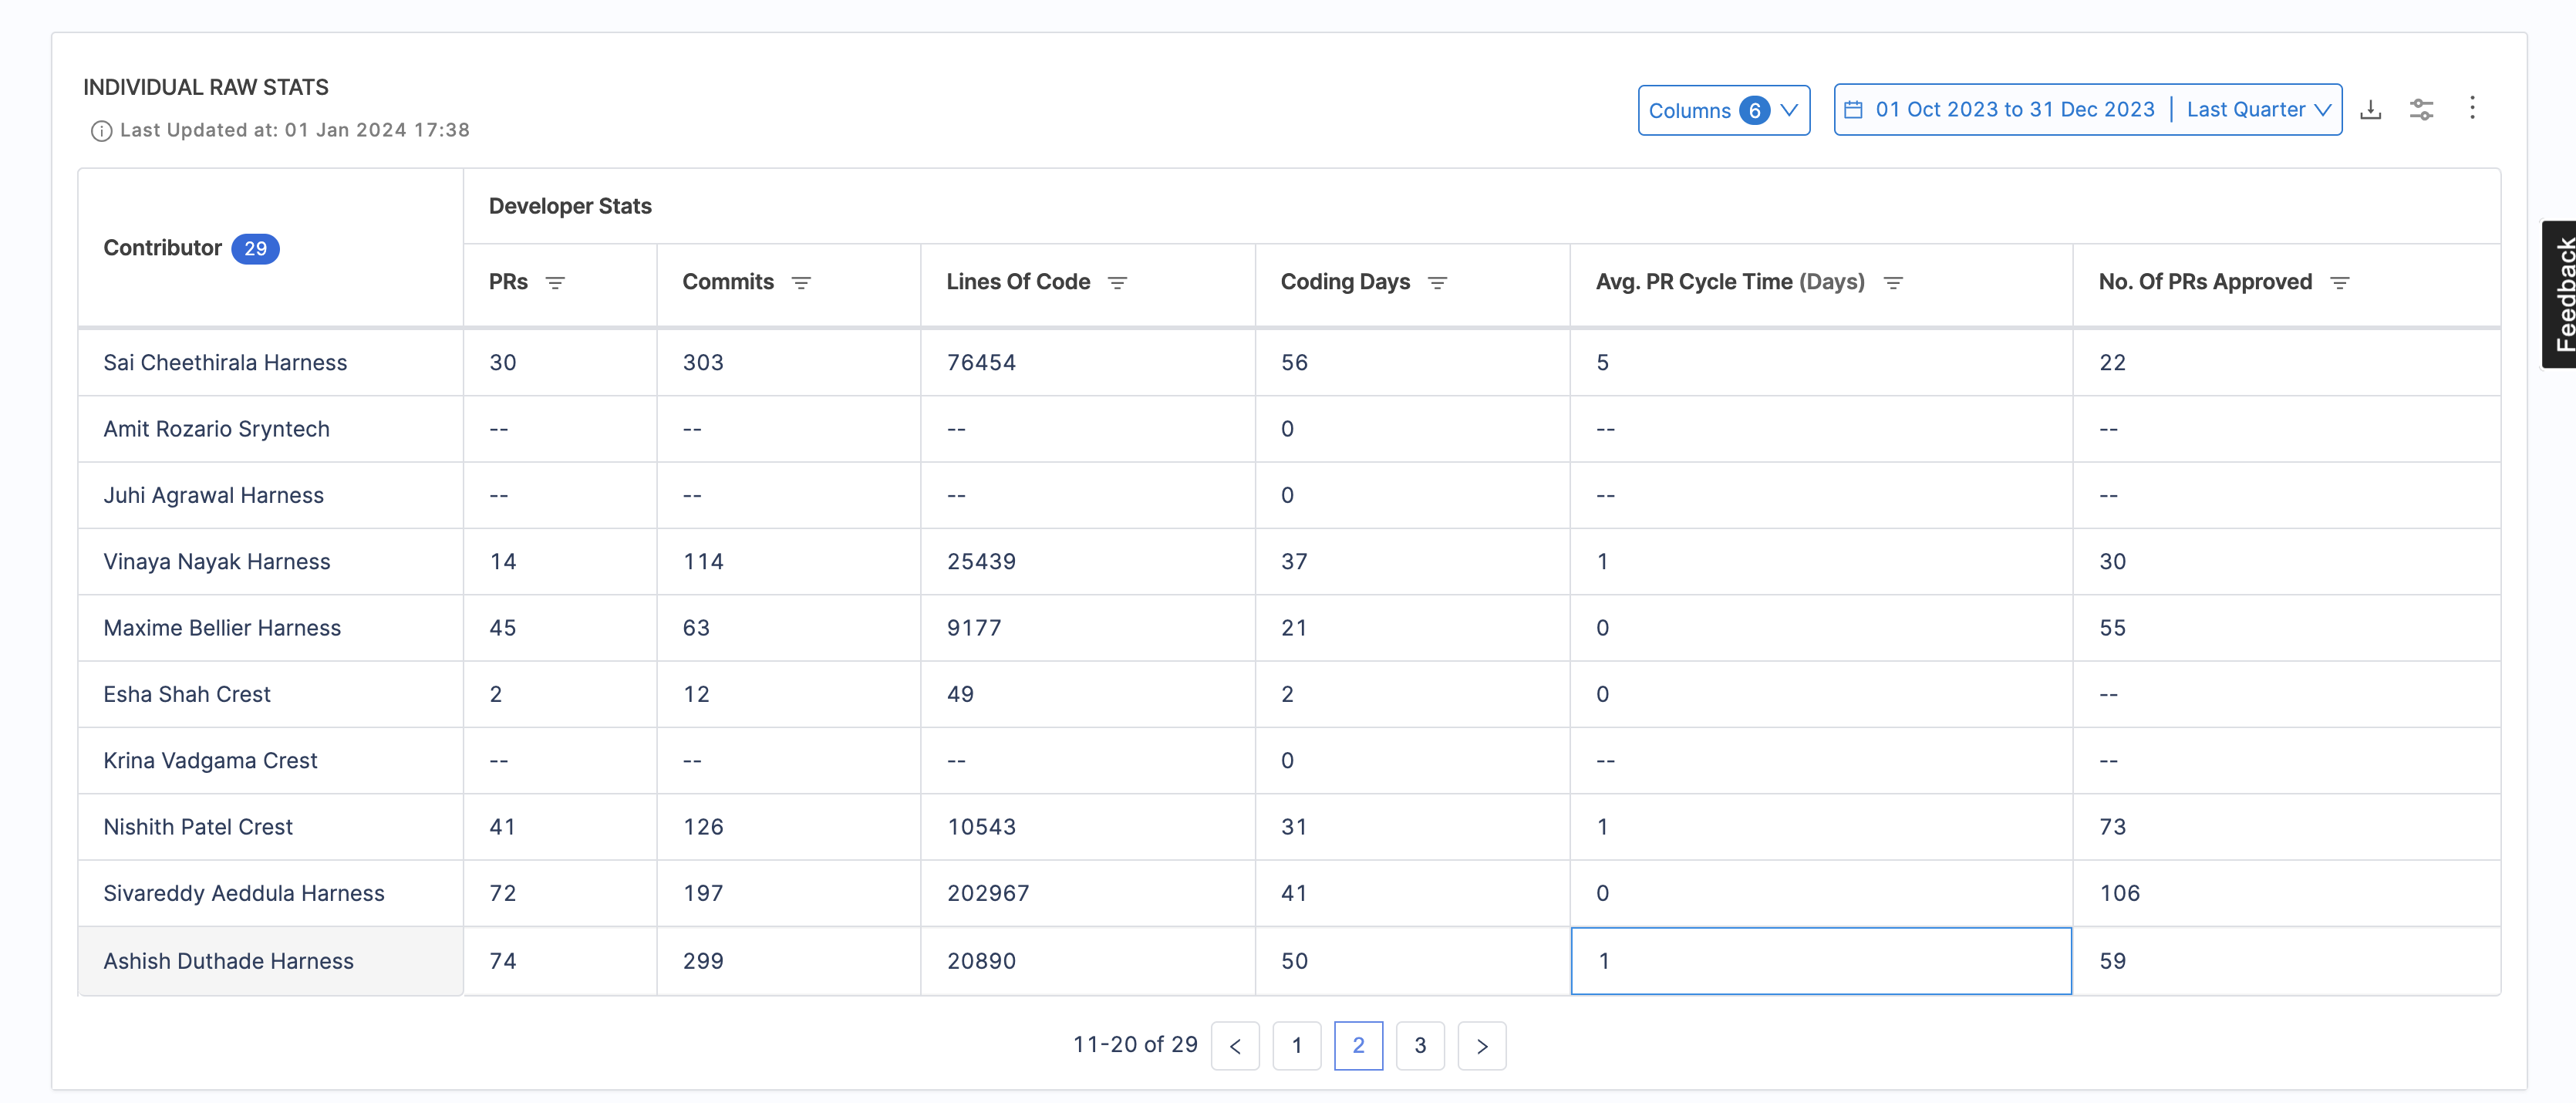Click the PRs column filter icon
Viewport: 2576px width, 1103px height.
(555, 283)
